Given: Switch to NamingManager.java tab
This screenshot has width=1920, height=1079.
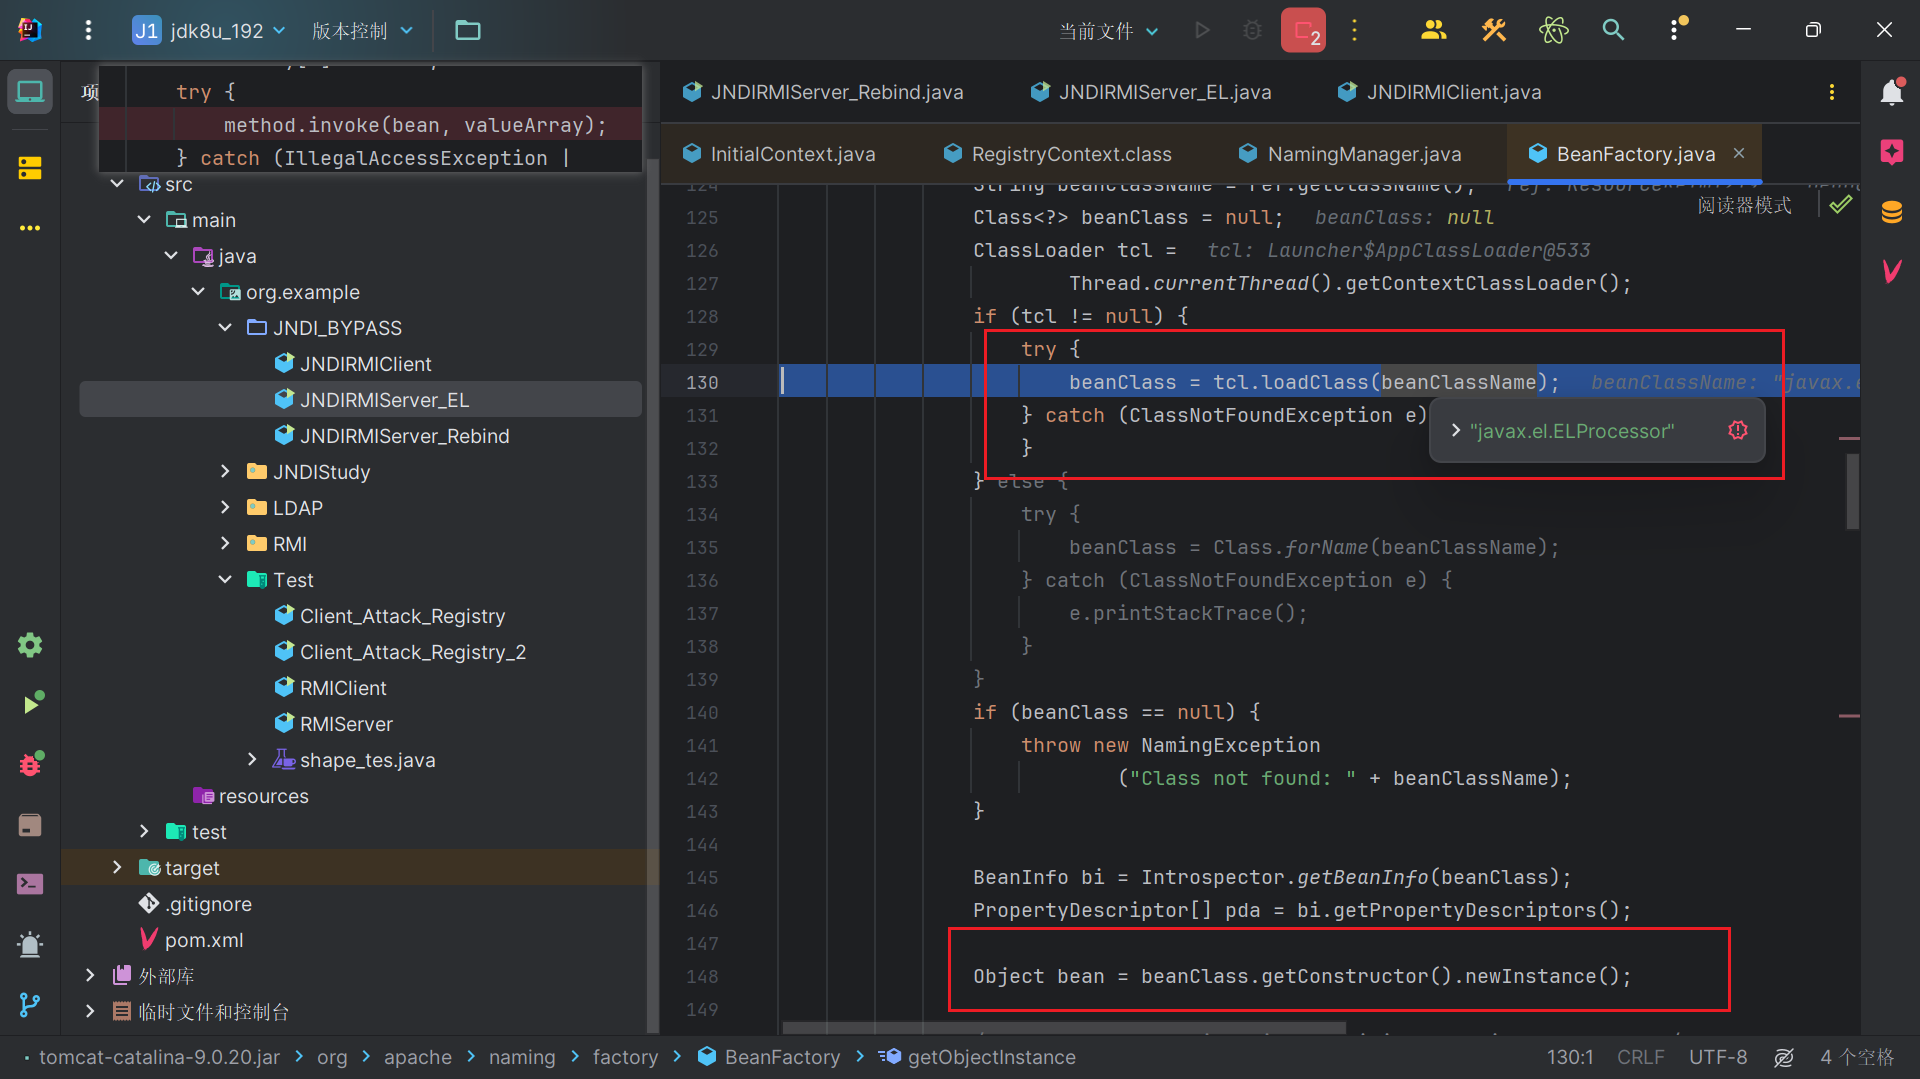Looking at the screenshot, I should 1363,154.
